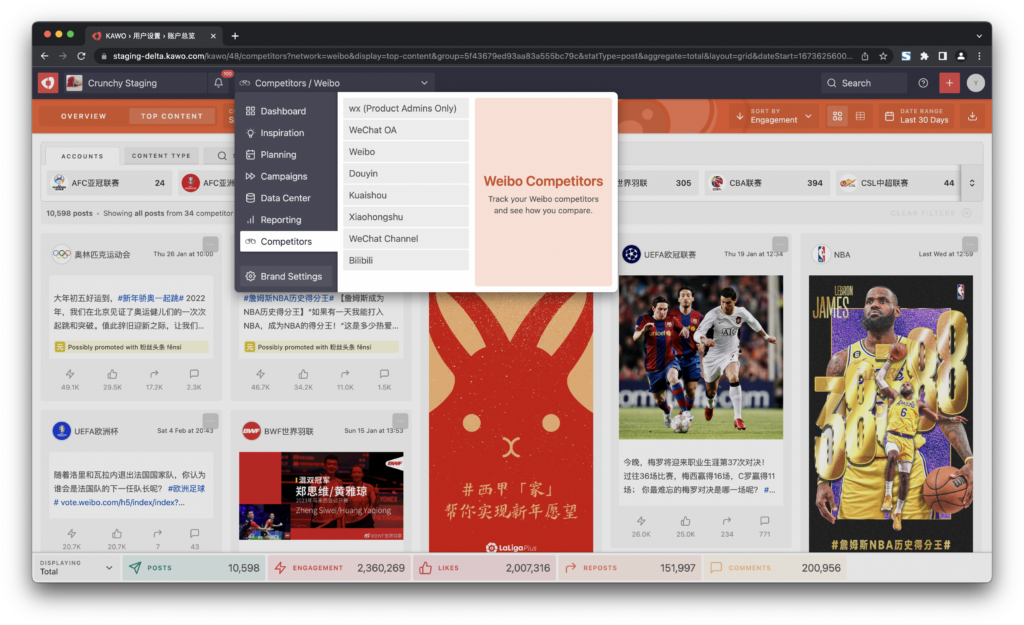Open the browser side panel icon
This screenshot has width=1024, height=625.
point(942,56)
